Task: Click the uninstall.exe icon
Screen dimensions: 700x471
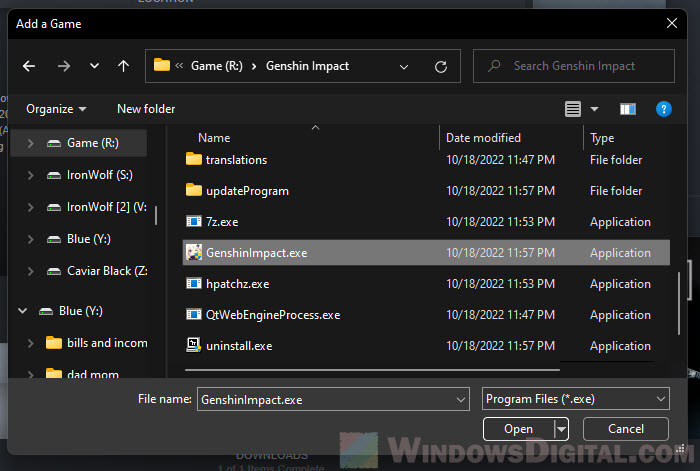Action: tap(194, 345)
